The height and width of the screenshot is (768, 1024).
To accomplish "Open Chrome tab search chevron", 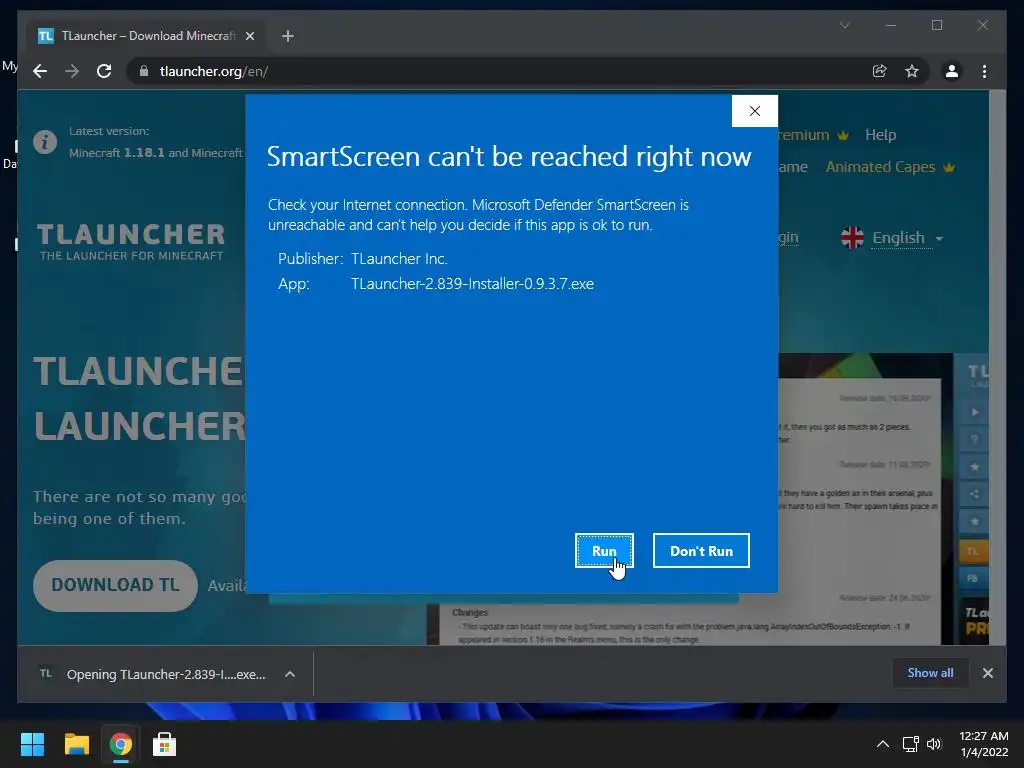I will pos(844,25).
